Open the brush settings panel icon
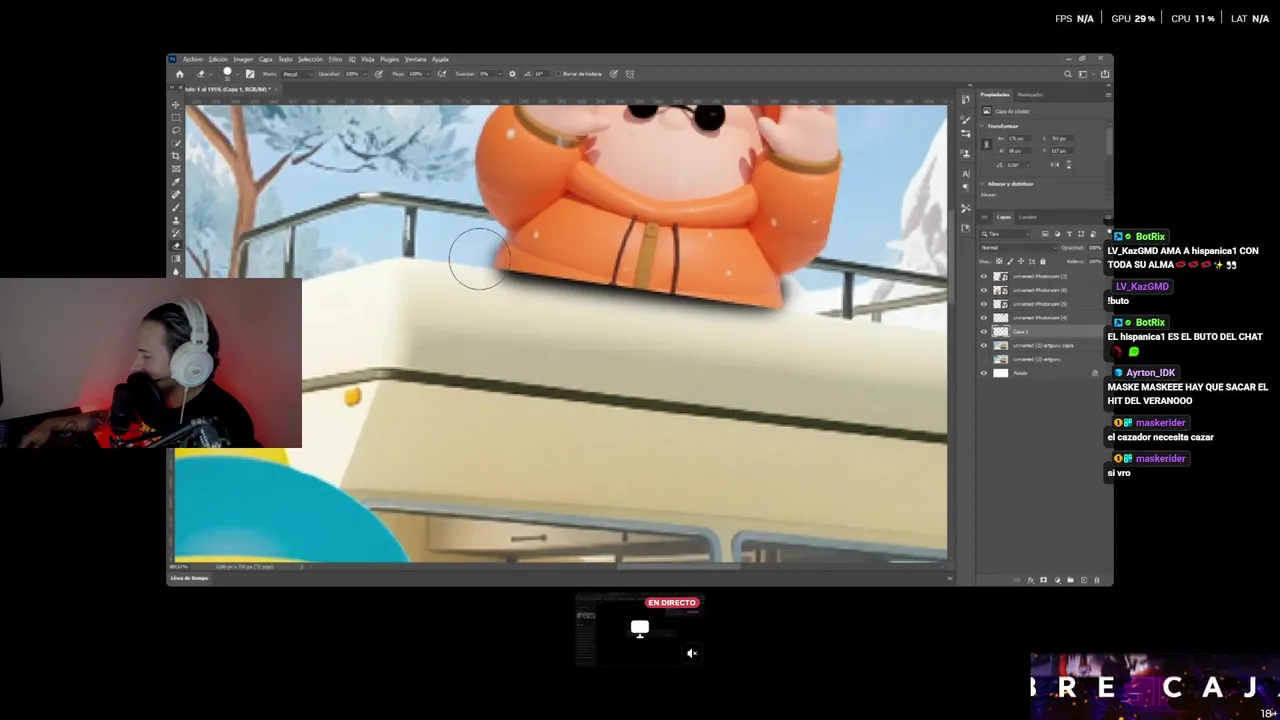 pos(250,74)
